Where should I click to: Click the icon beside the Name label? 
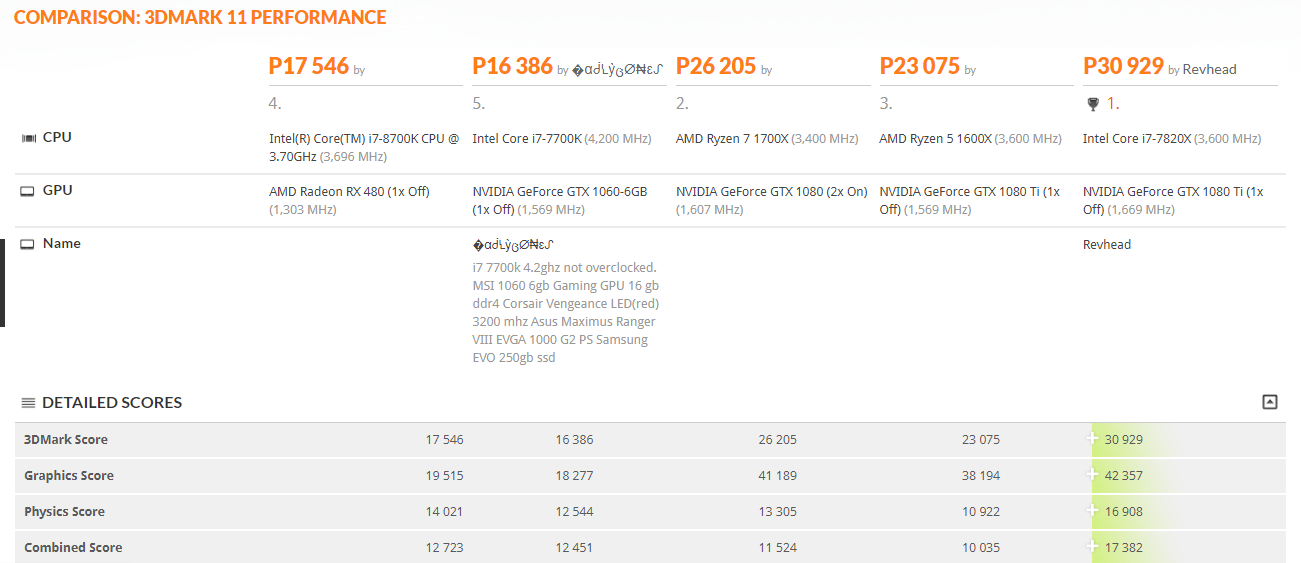click(28, 244)
